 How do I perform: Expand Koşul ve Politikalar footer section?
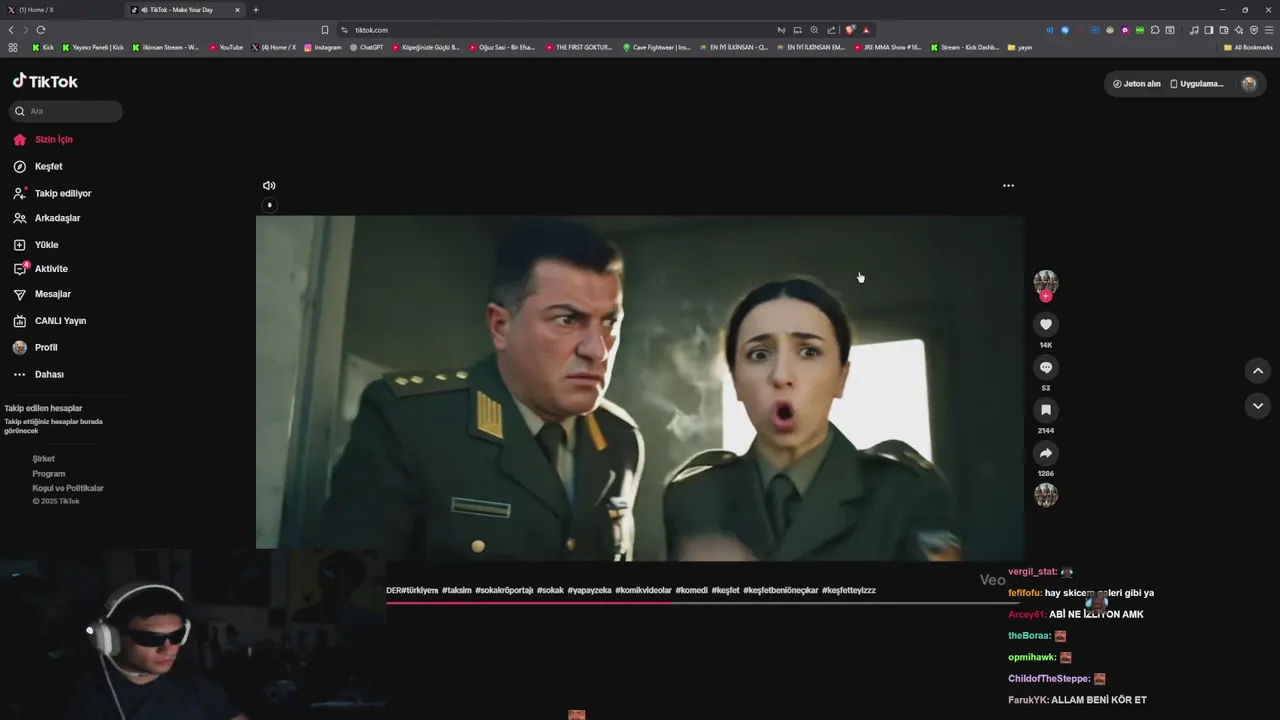tap(68, 488)
